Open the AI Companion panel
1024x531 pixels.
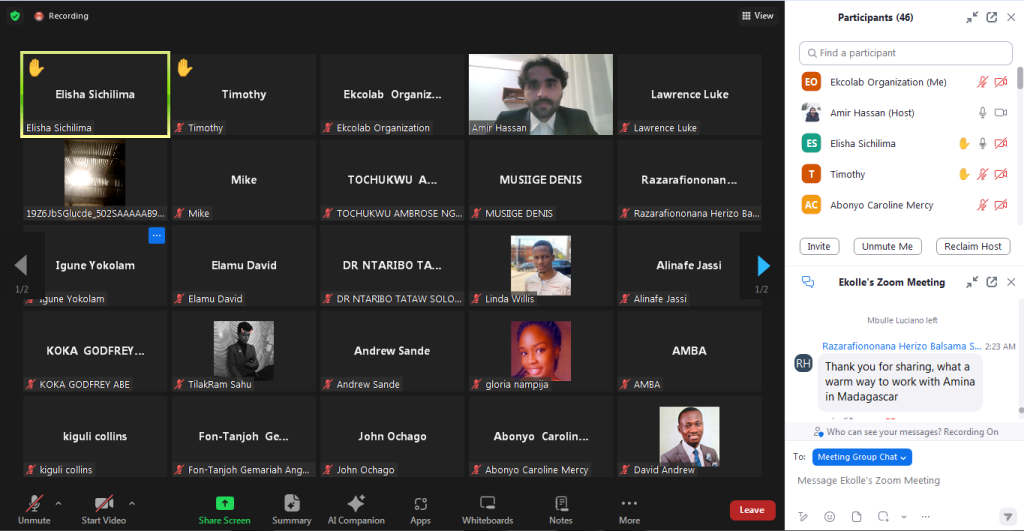coord(355,503)
